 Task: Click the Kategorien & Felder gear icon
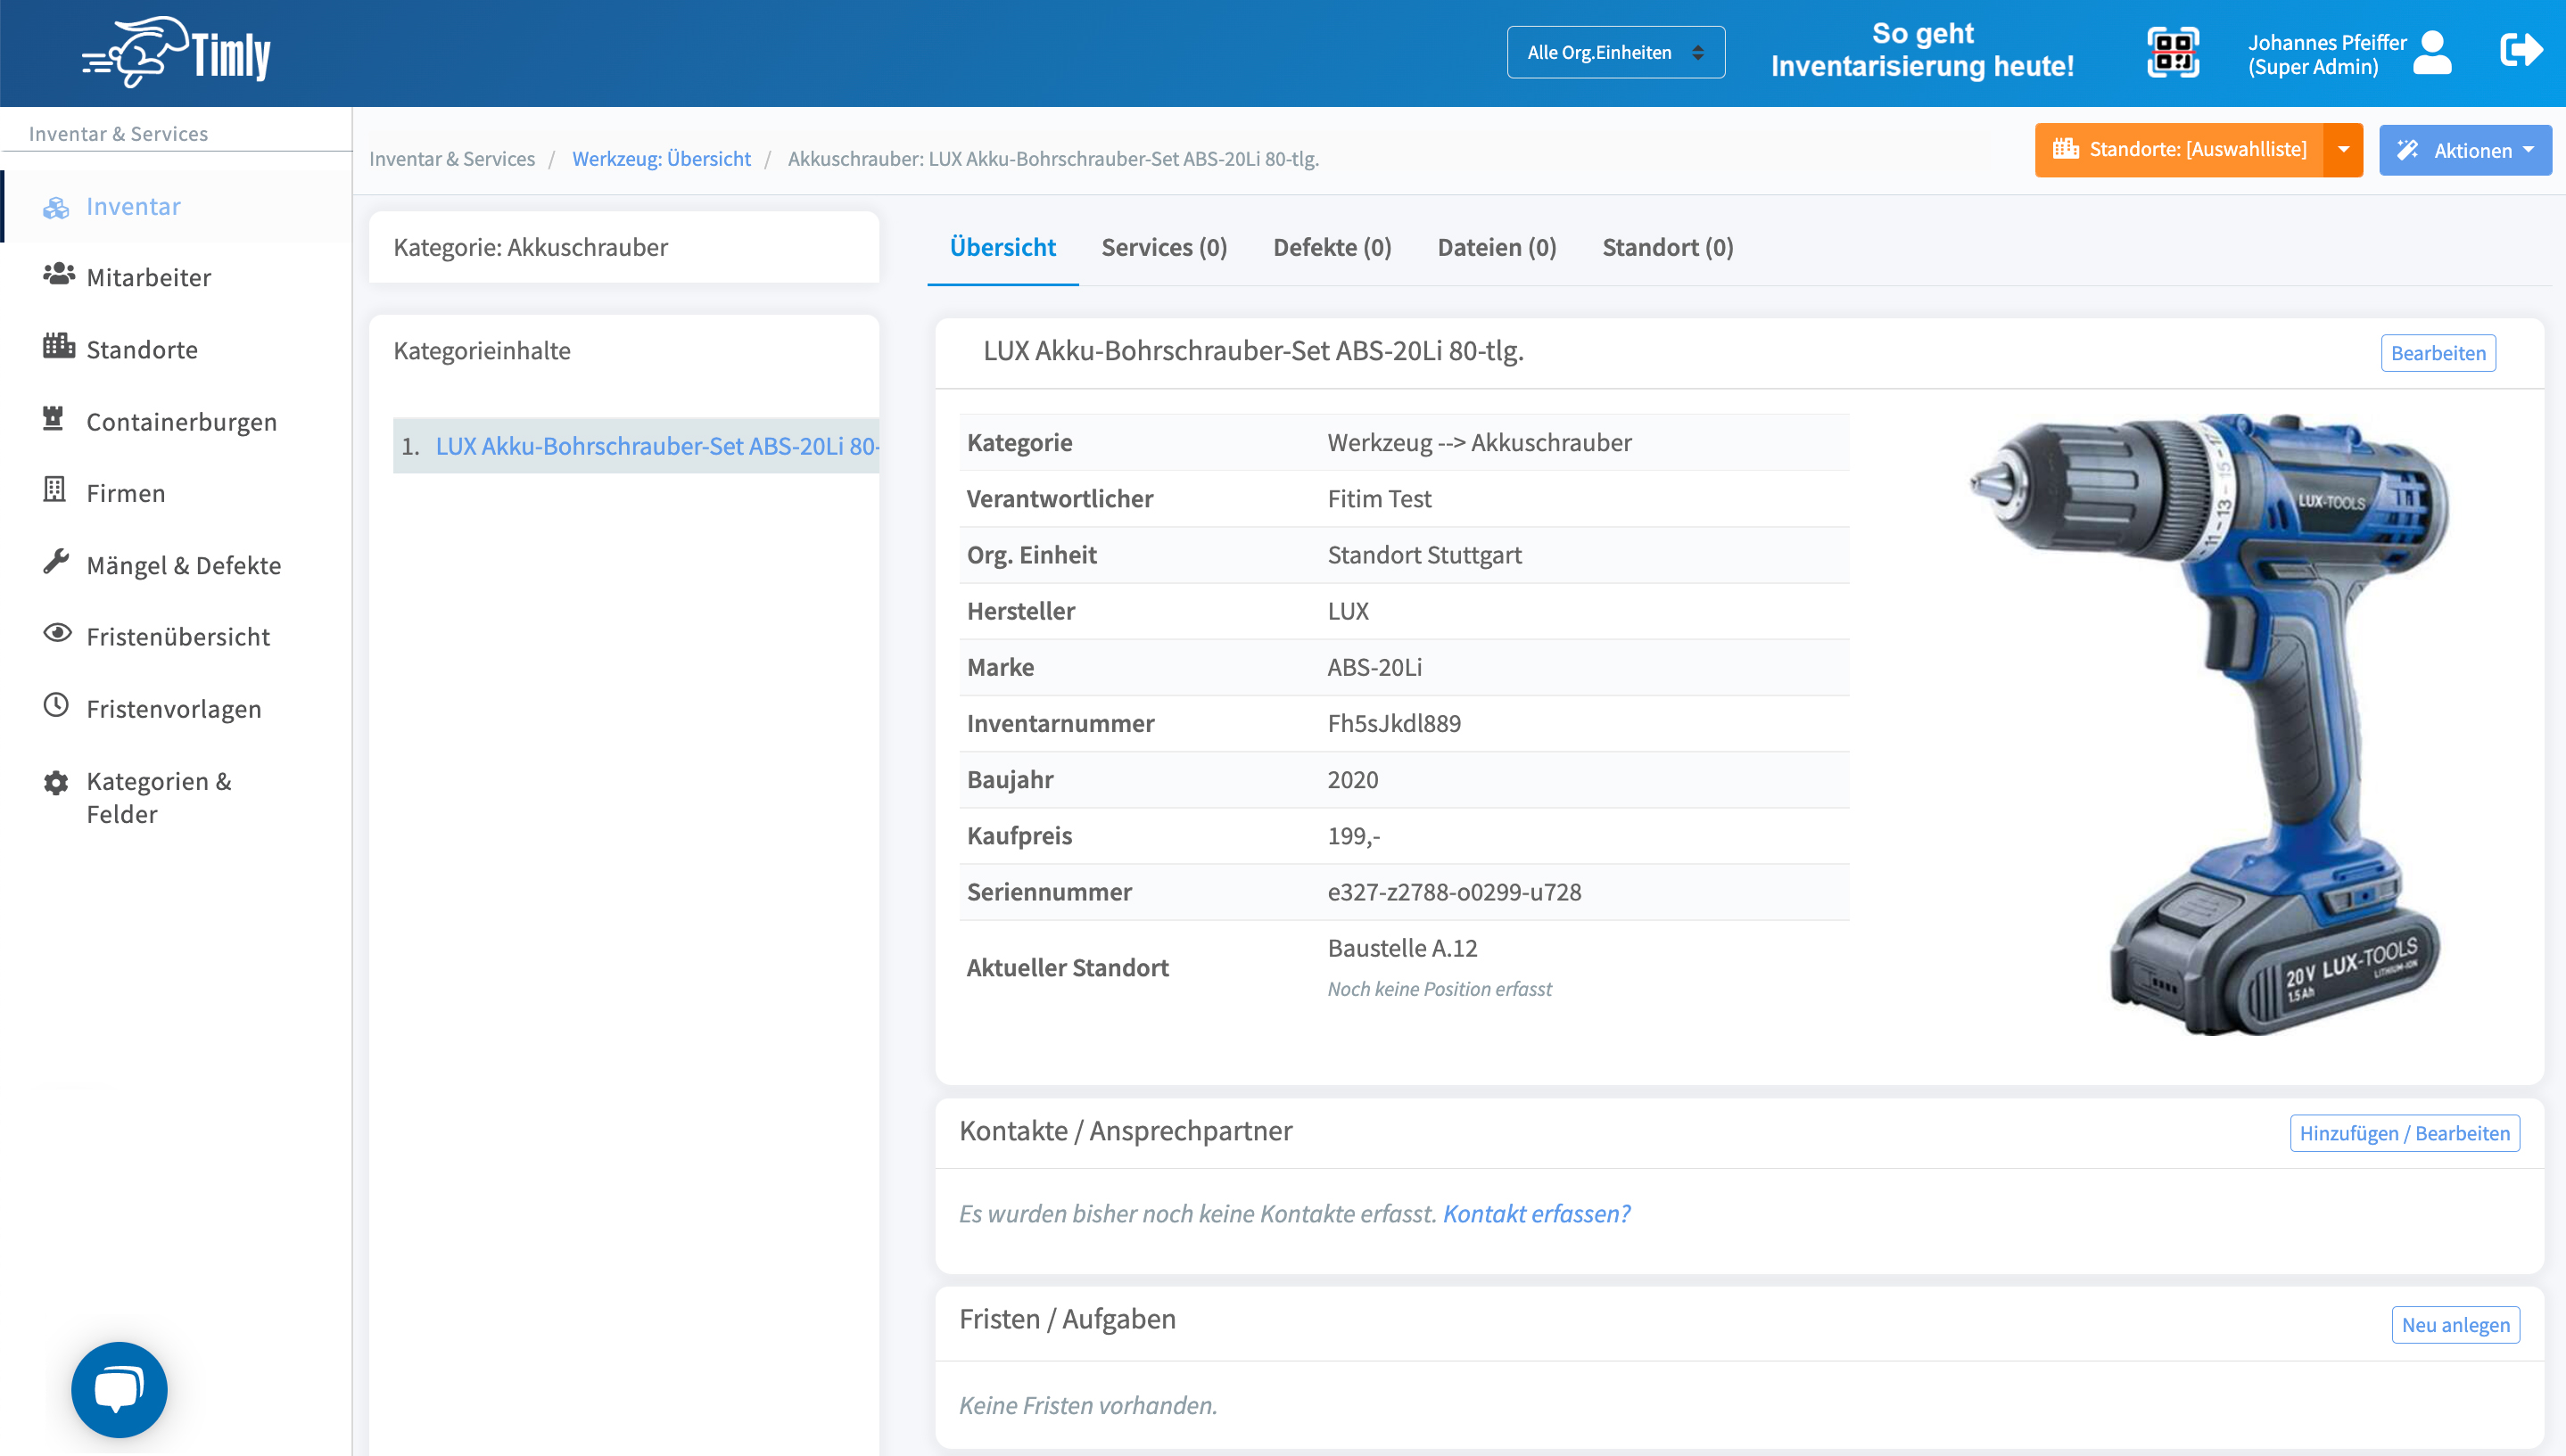56,783
